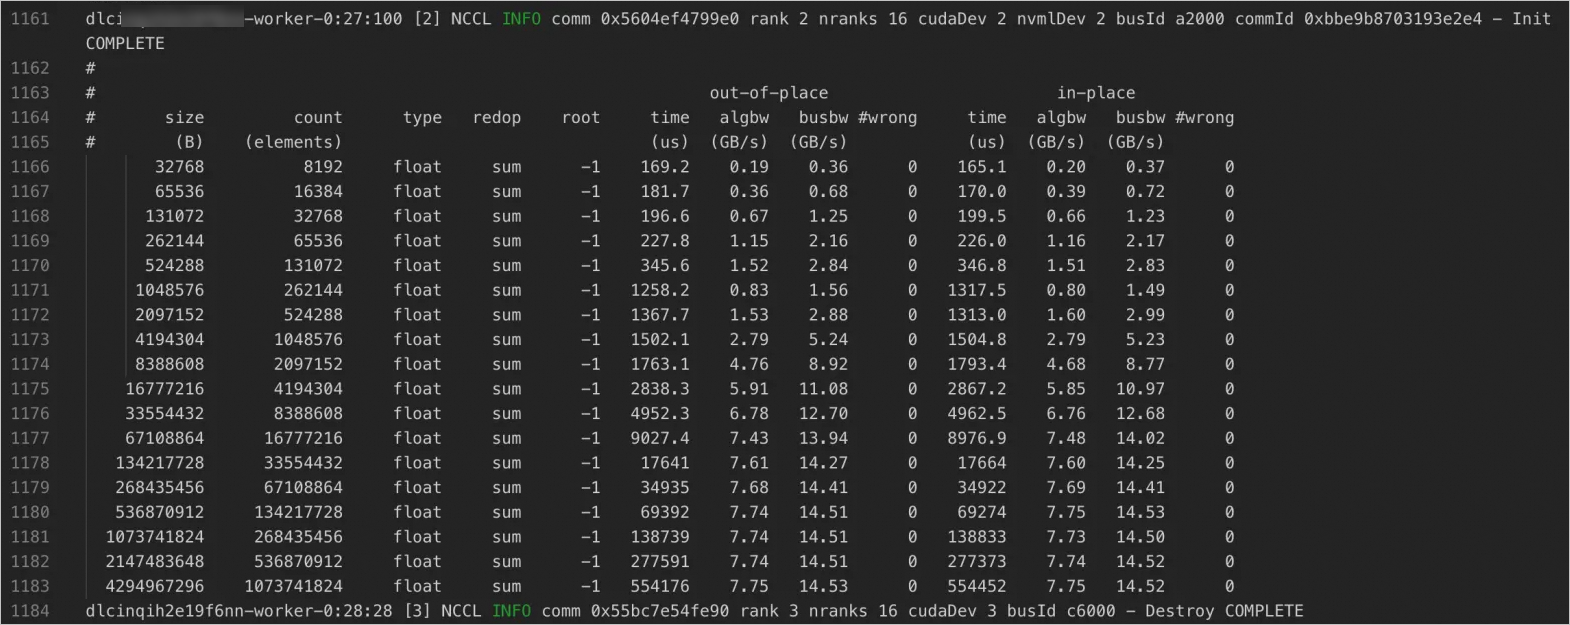Click the out-of-place header text

(x=768, y=93)
